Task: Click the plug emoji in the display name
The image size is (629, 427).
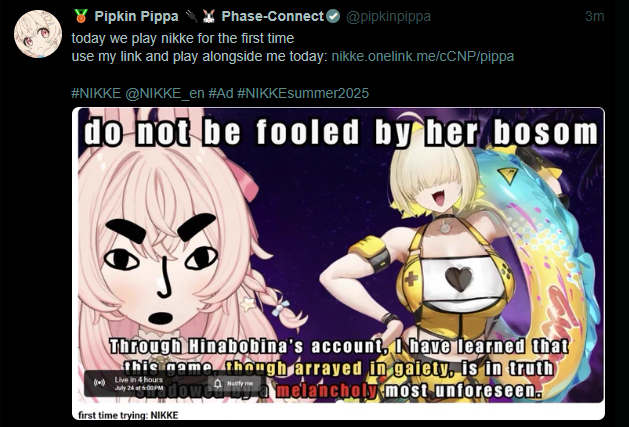Action: pos(192,16)
